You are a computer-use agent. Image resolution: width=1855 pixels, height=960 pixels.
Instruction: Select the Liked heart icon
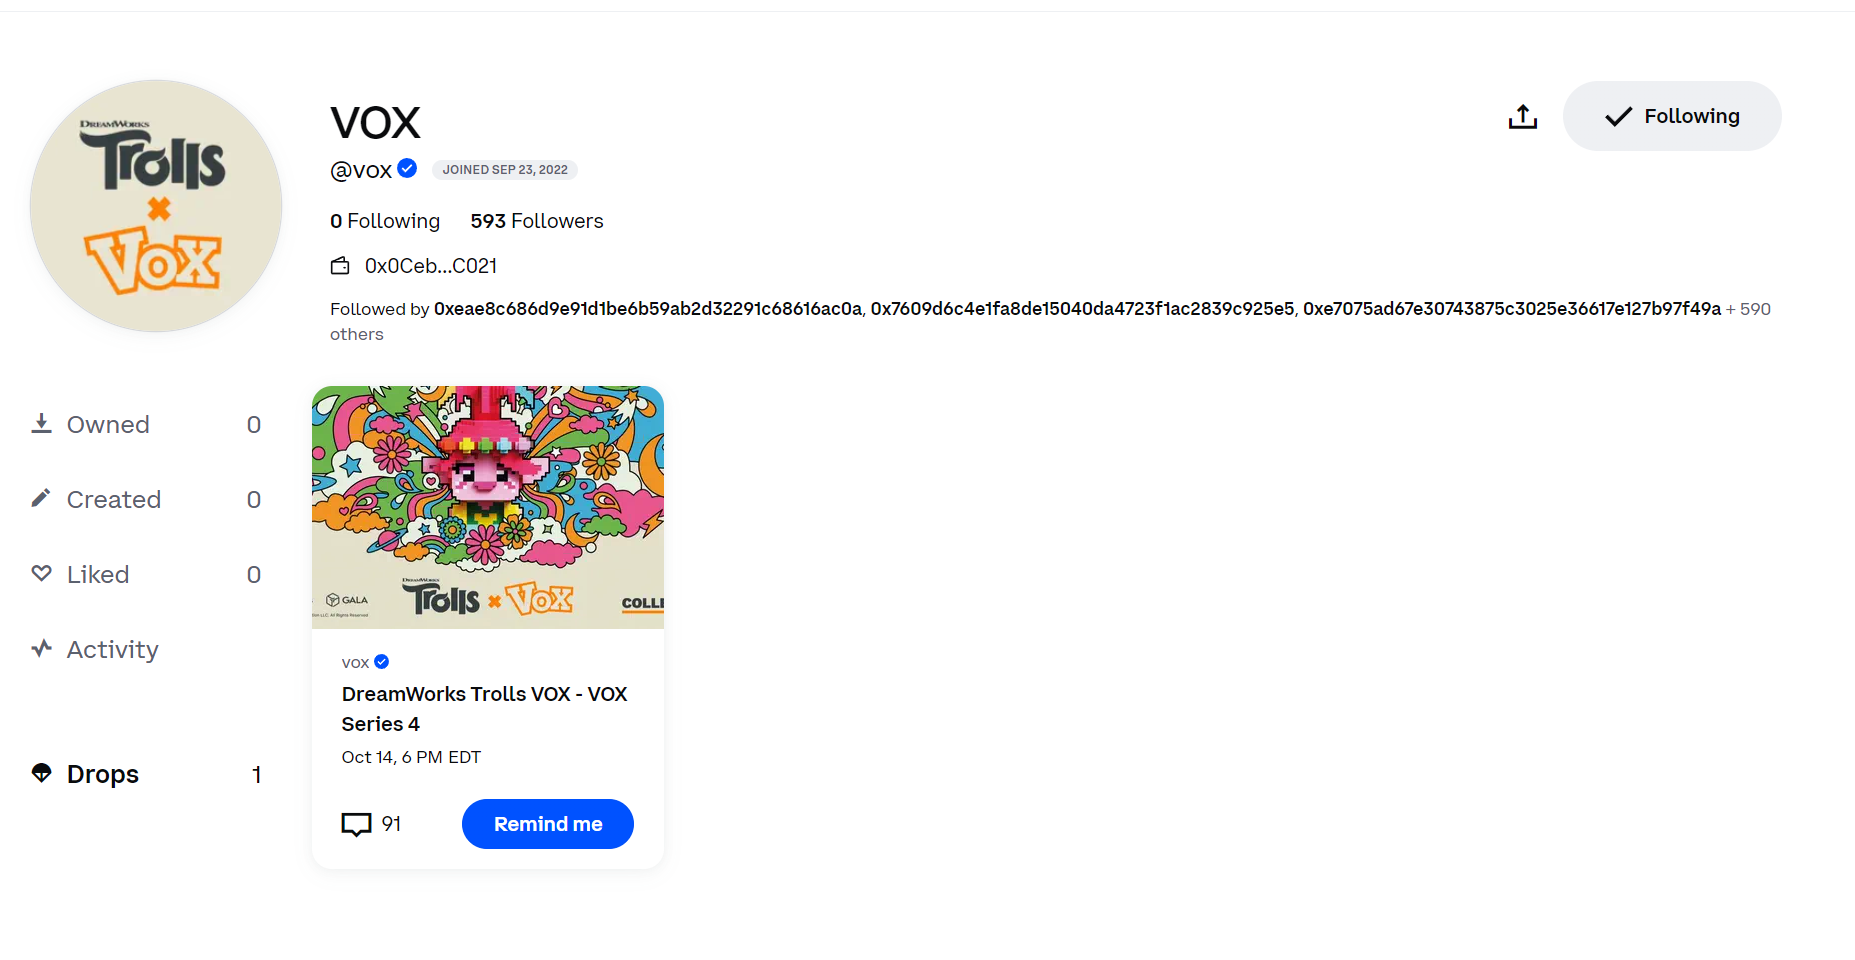[x=41, y=573]
